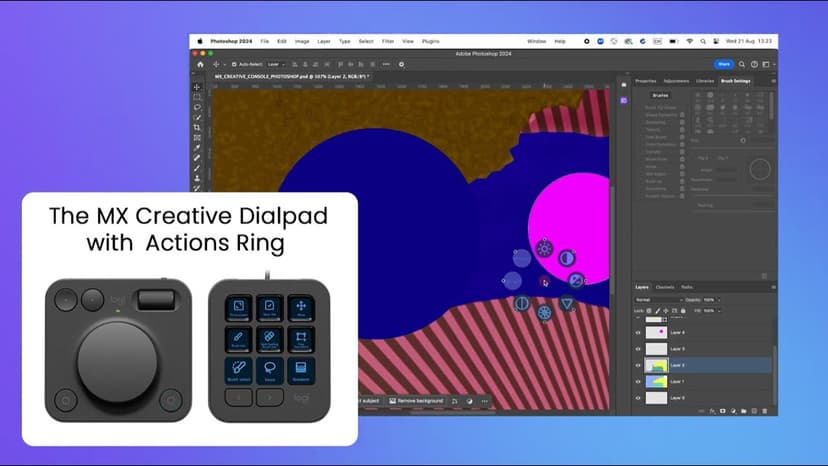Click the Remove background button
The width and height of the screenshot is (828, 466).
click(x=416, y=401)
